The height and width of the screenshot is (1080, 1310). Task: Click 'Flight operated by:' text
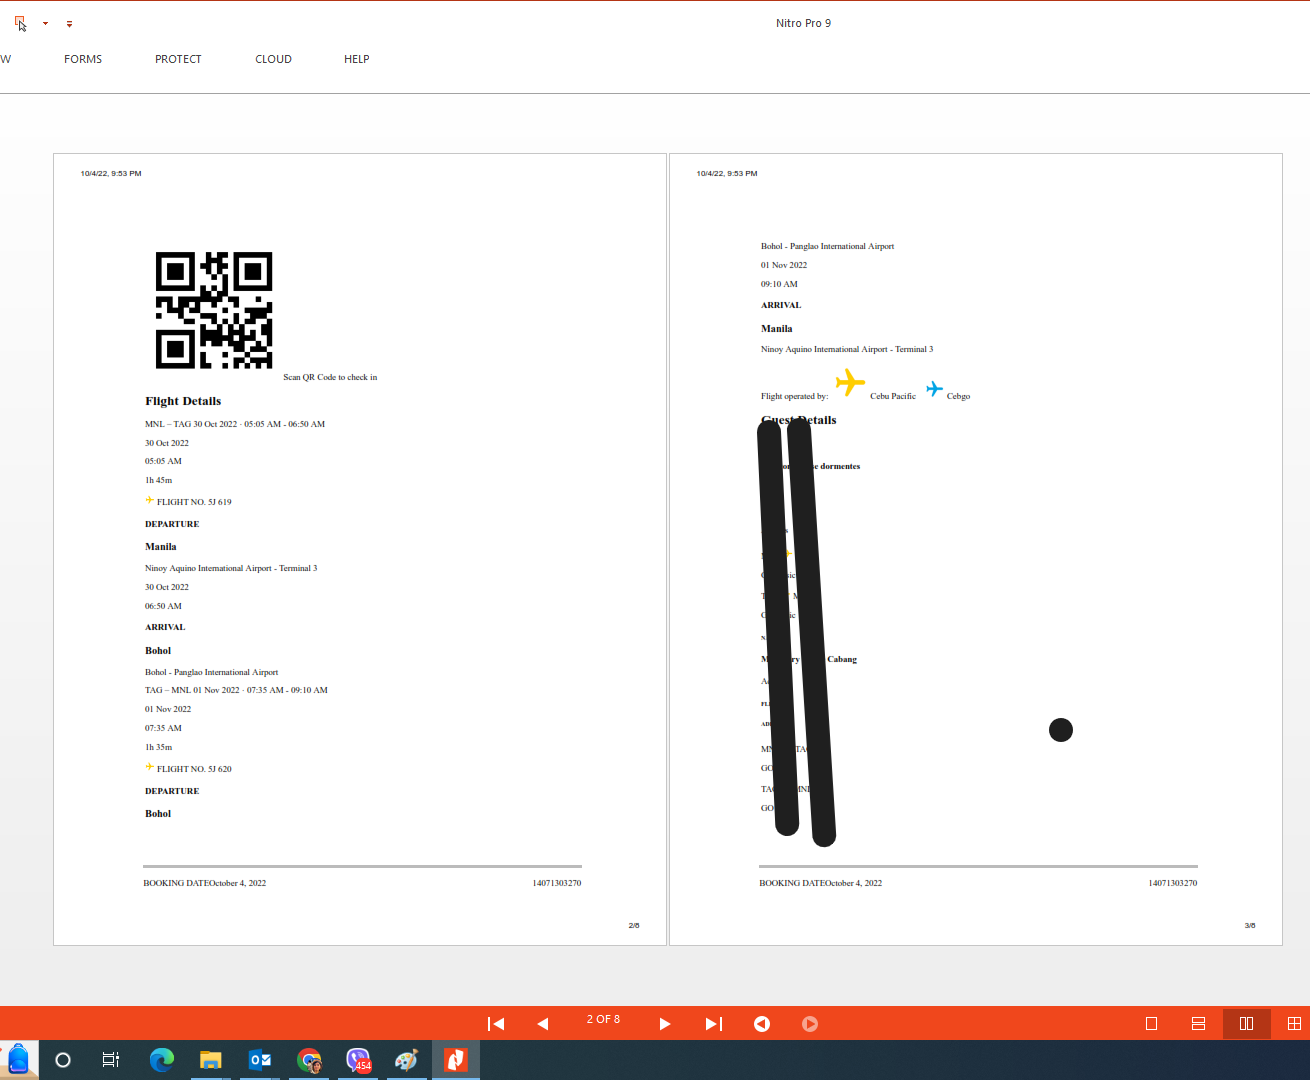pos(794,396)
